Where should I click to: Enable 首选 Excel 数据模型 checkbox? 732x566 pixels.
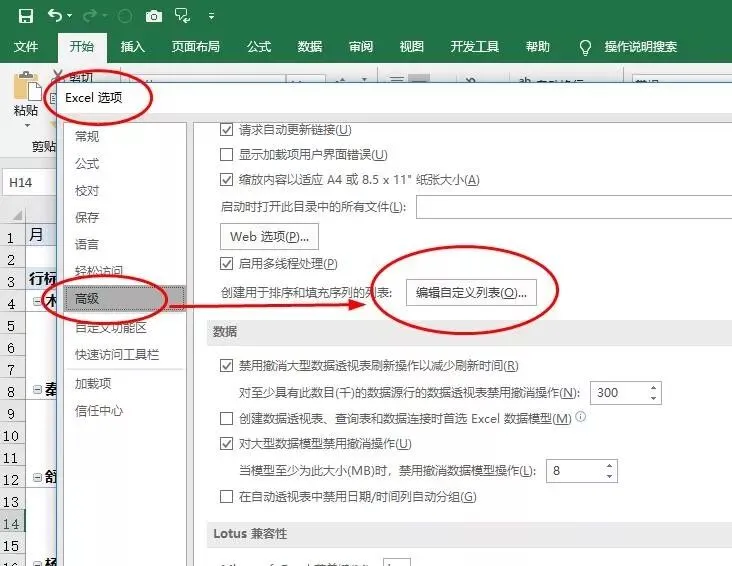(226, 418)
